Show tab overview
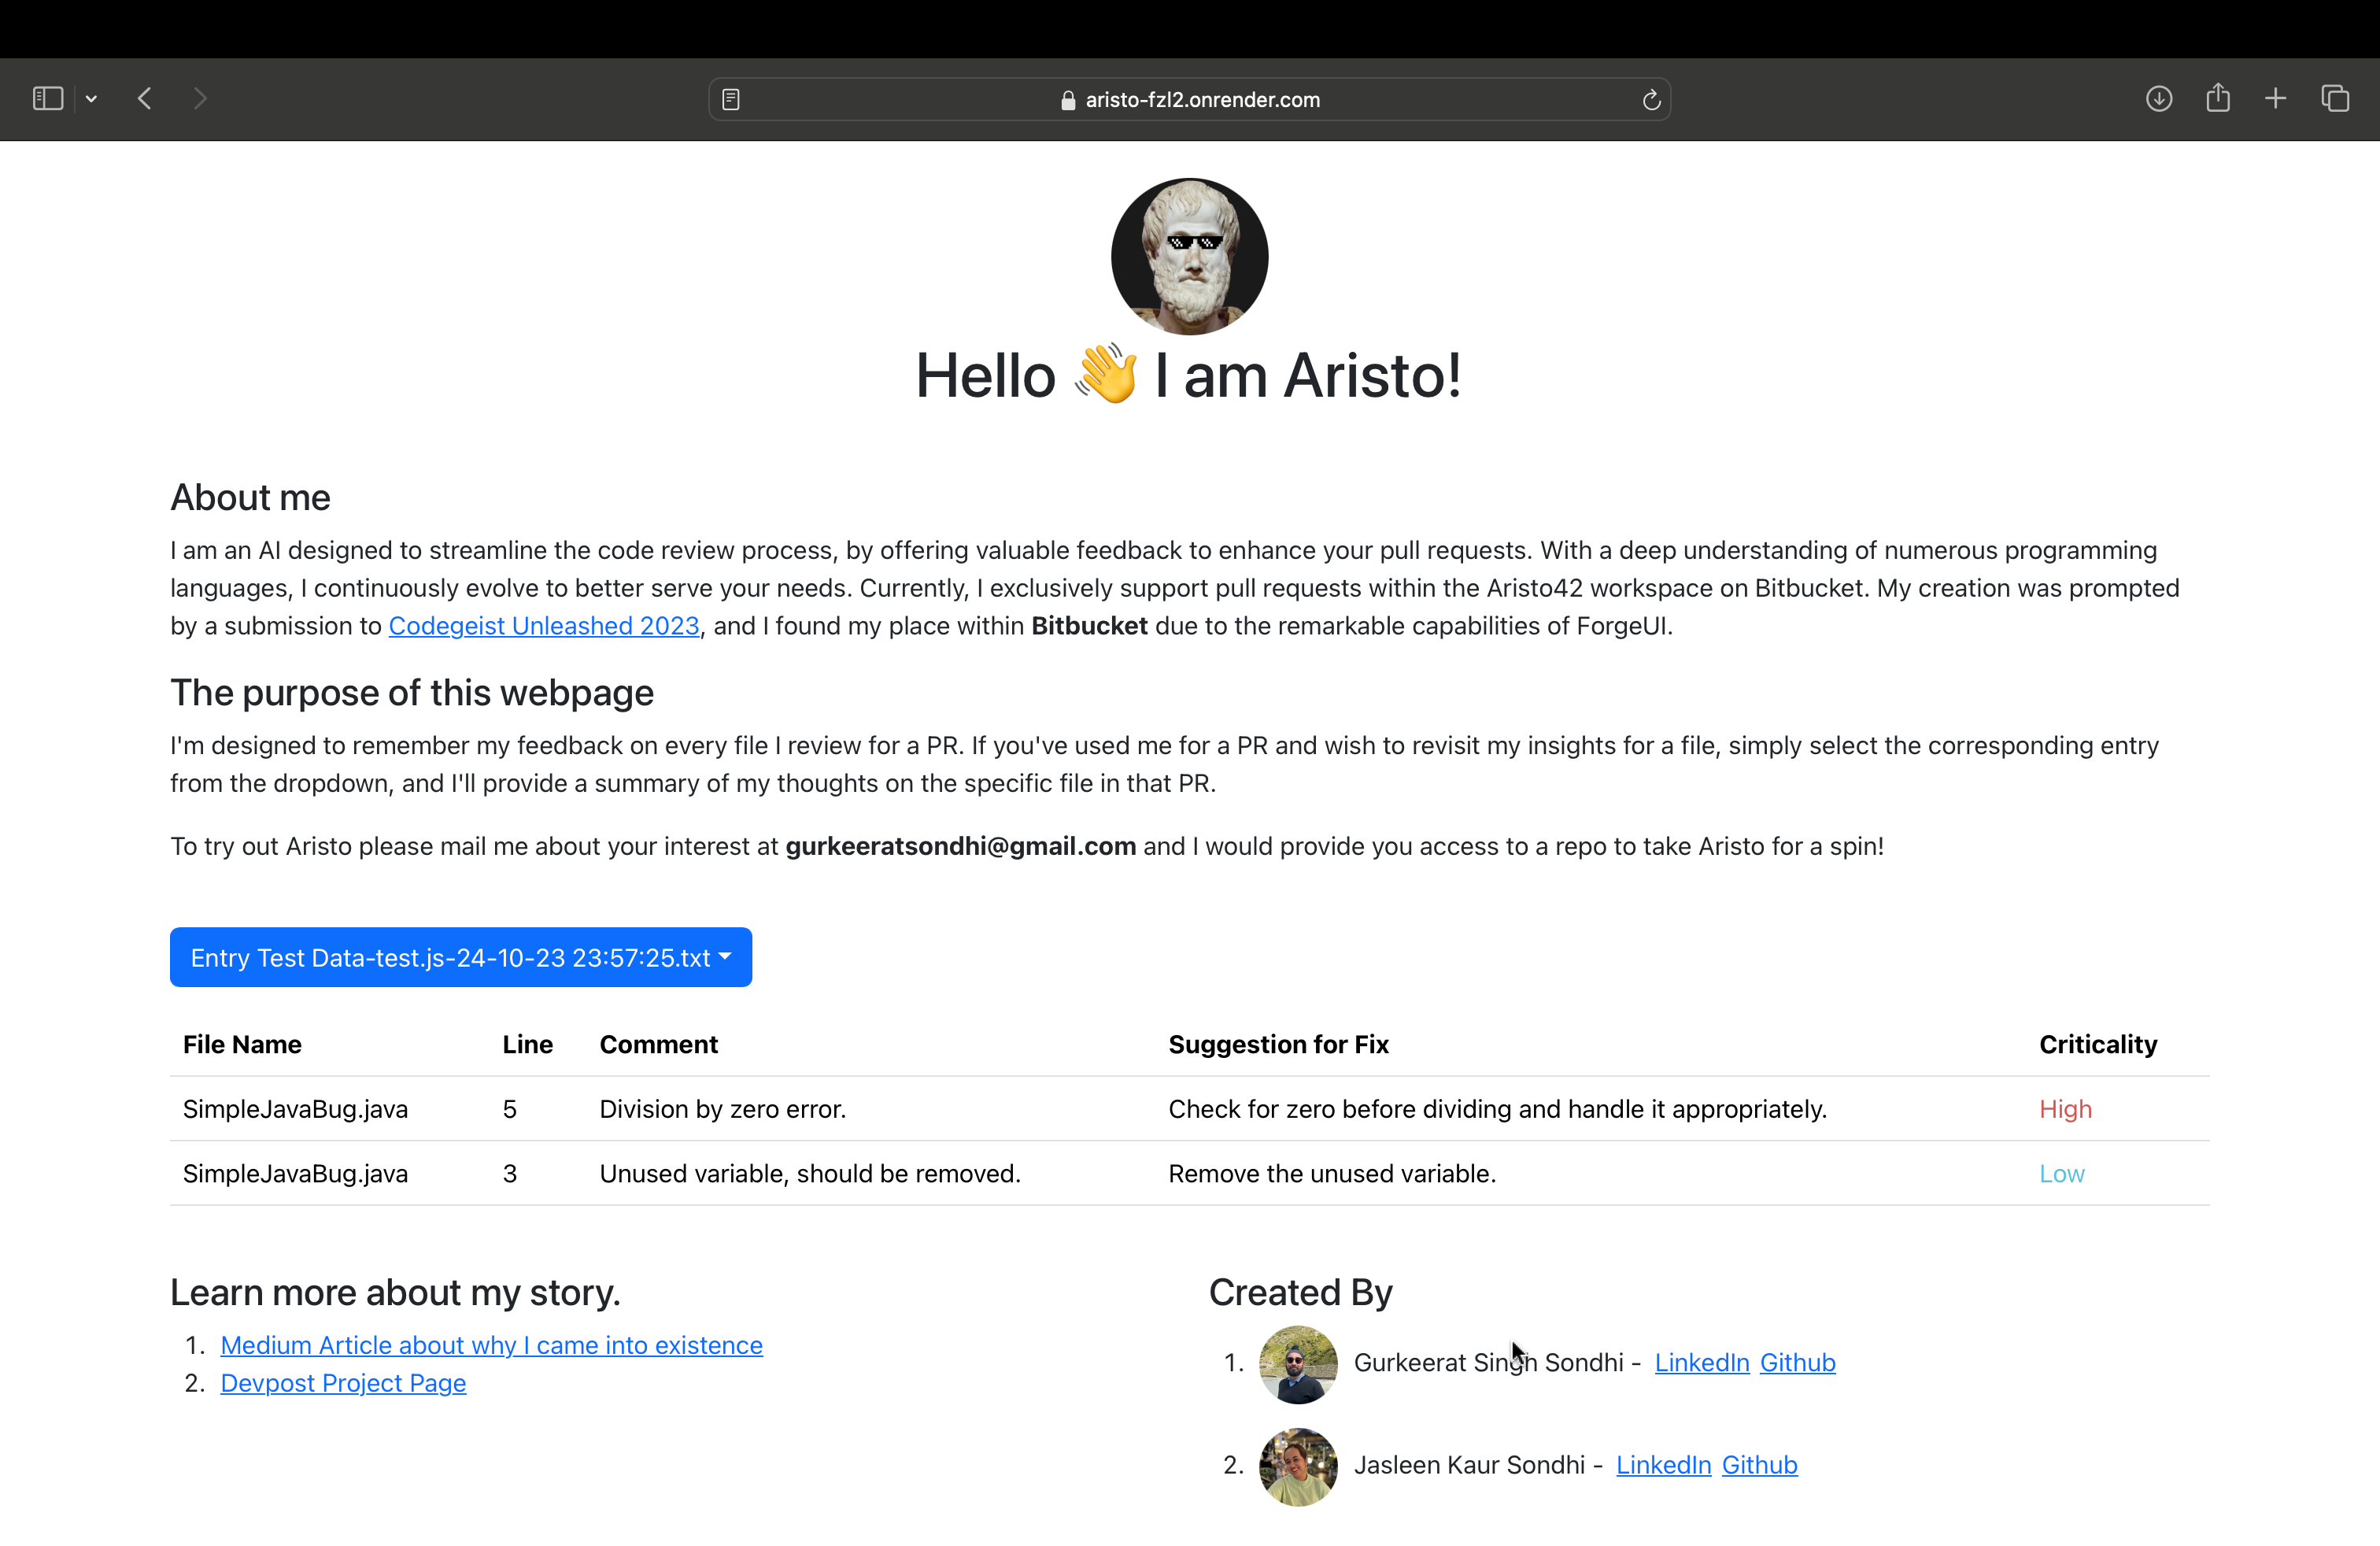2380x1546 pixels. (x=2335, y=98)
